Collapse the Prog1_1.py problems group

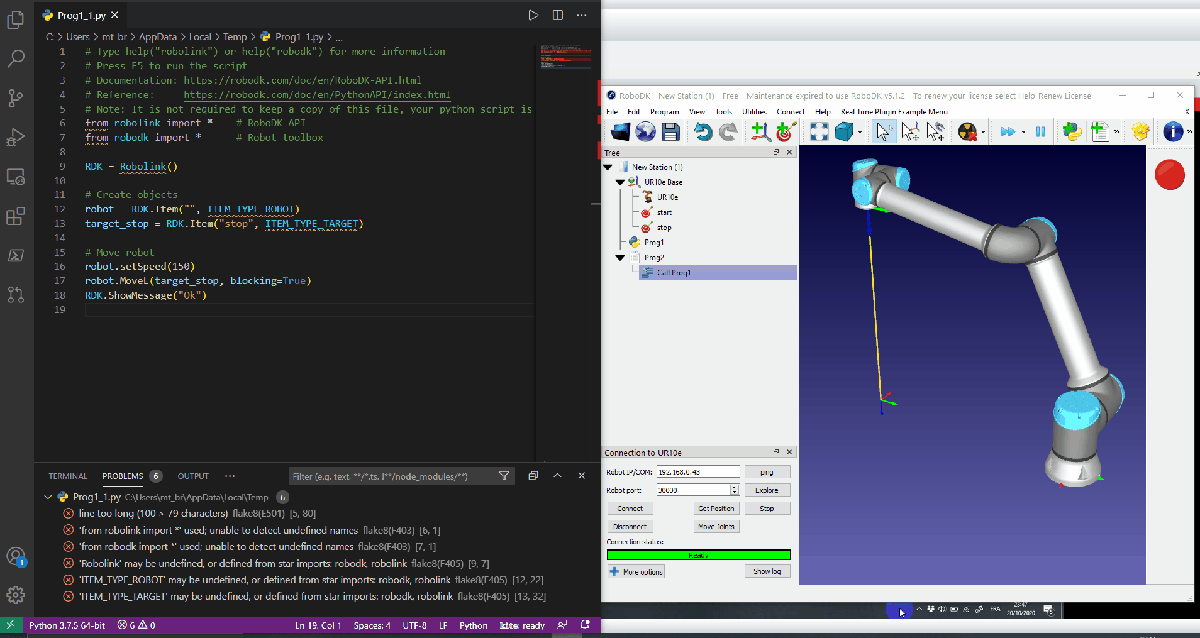pyautogui.click(x=48, y=497)
